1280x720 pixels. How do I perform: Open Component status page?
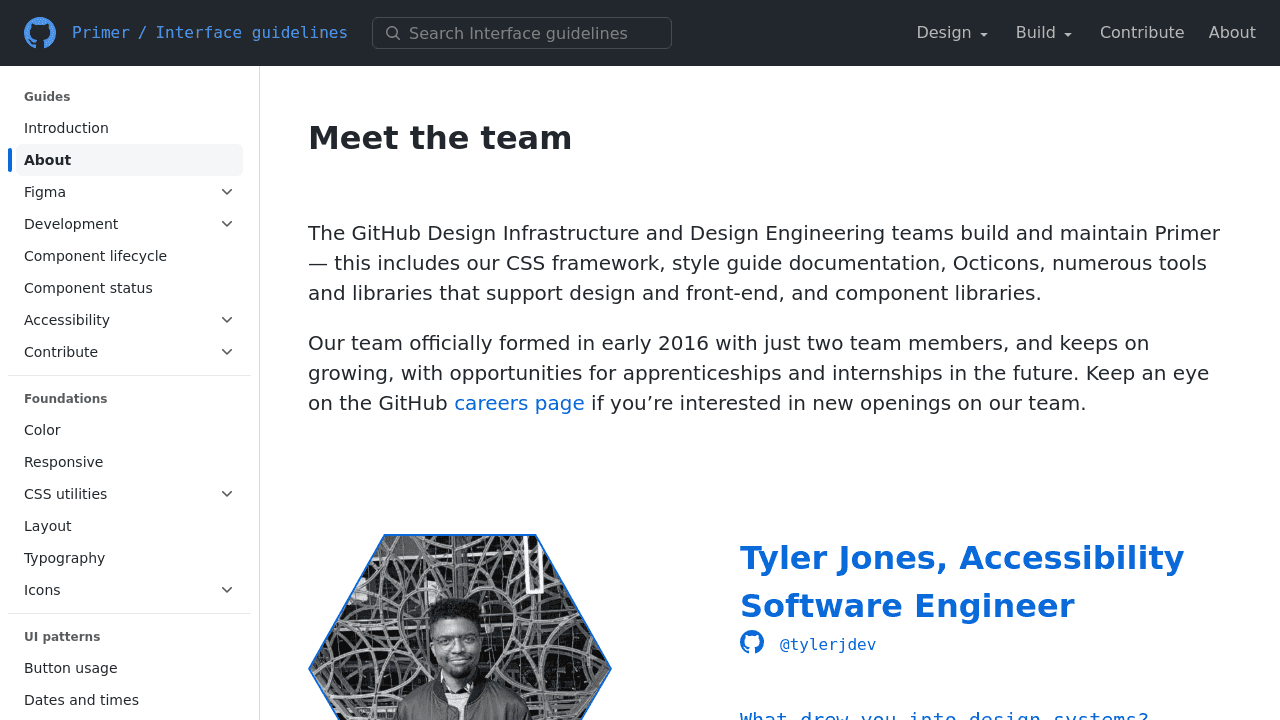tap(88, 288)
